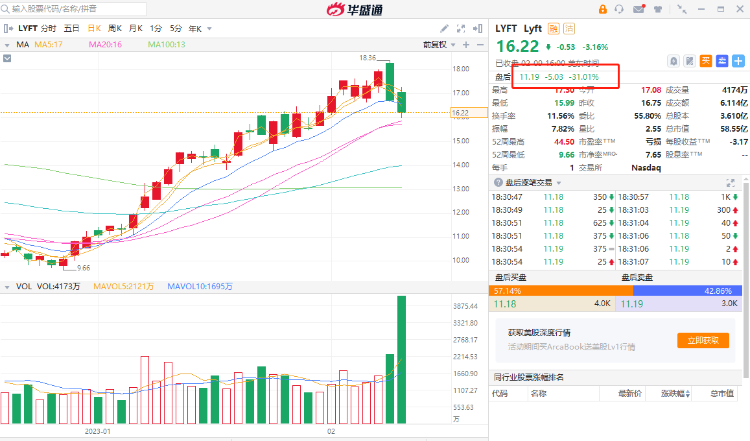
Task: Open help question mark icon
Action: [x=498, y=182]
